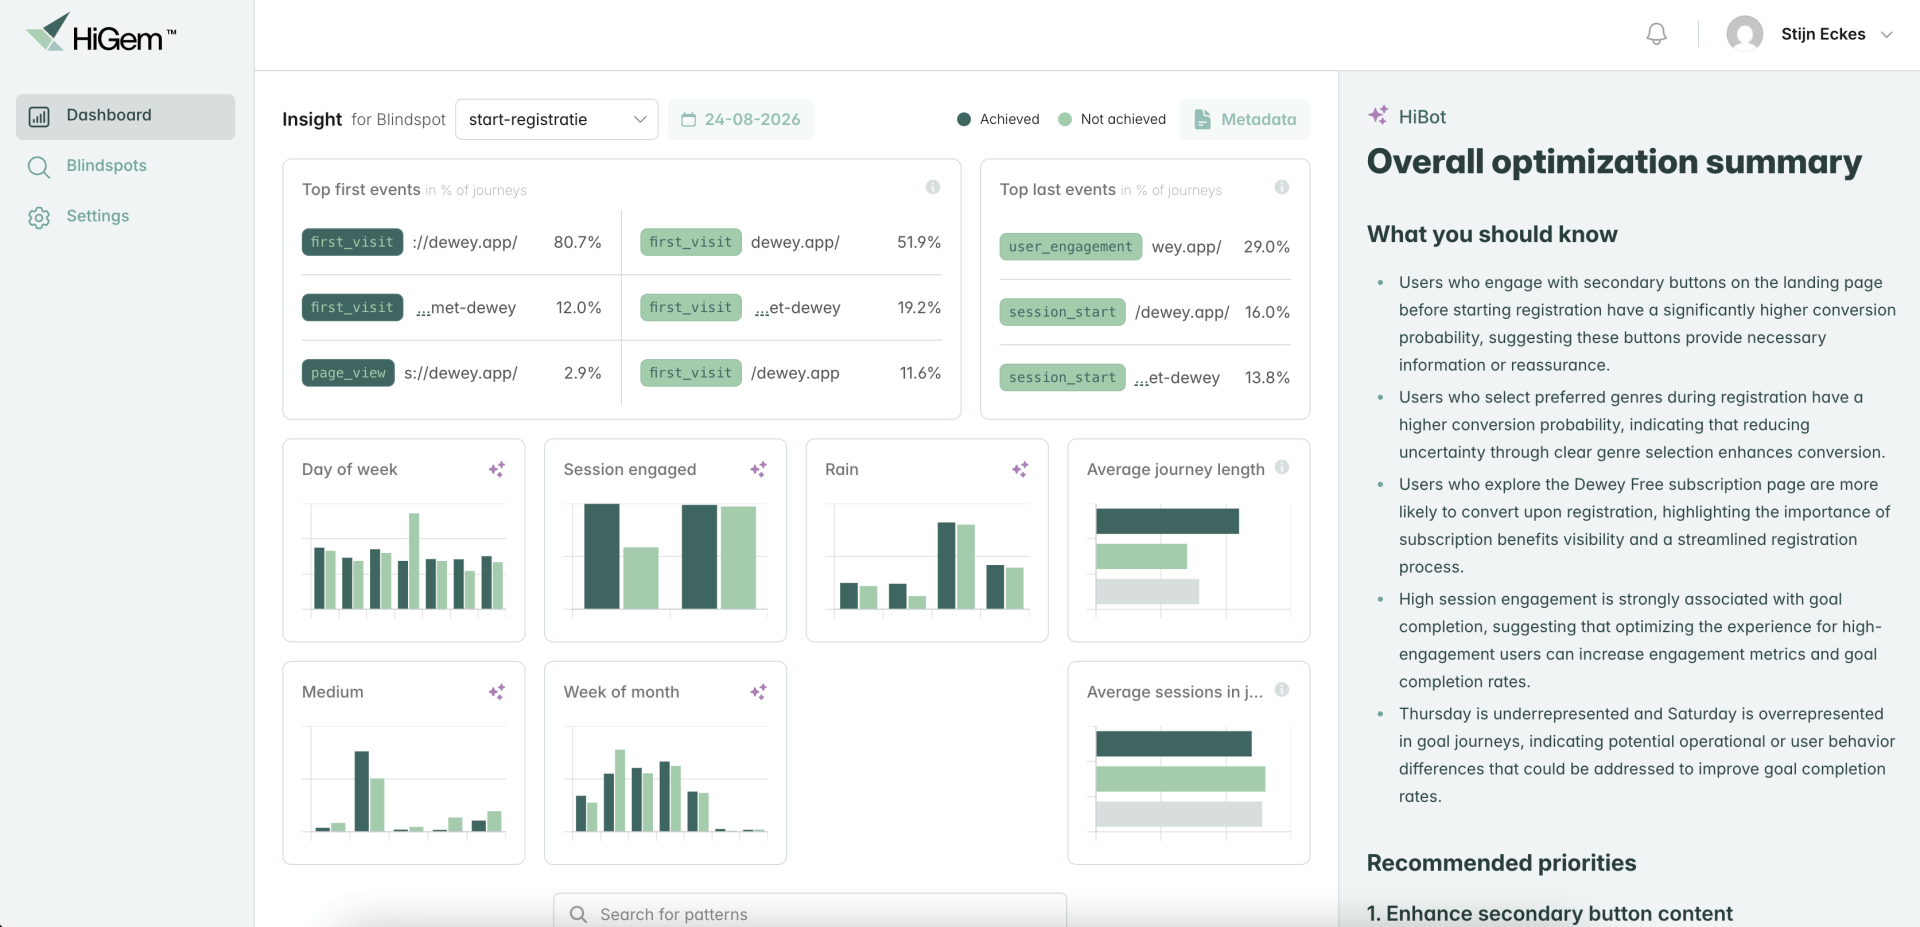Click the sparkle icon on Rain card
Screen dimensions: 1920x927
(x=1020, y=469)
